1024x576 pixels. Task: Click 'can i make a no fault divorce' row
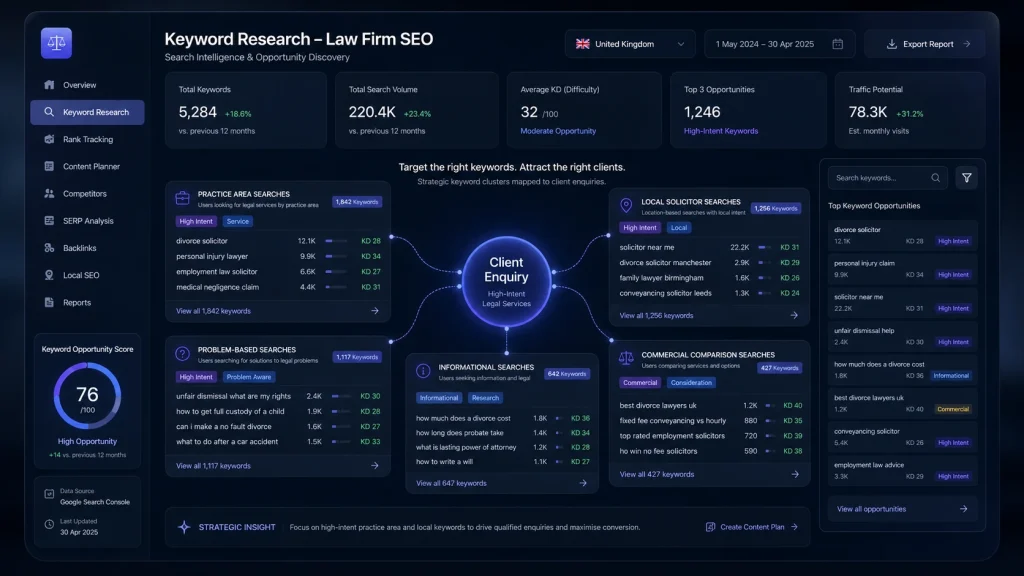click(278, 426)
